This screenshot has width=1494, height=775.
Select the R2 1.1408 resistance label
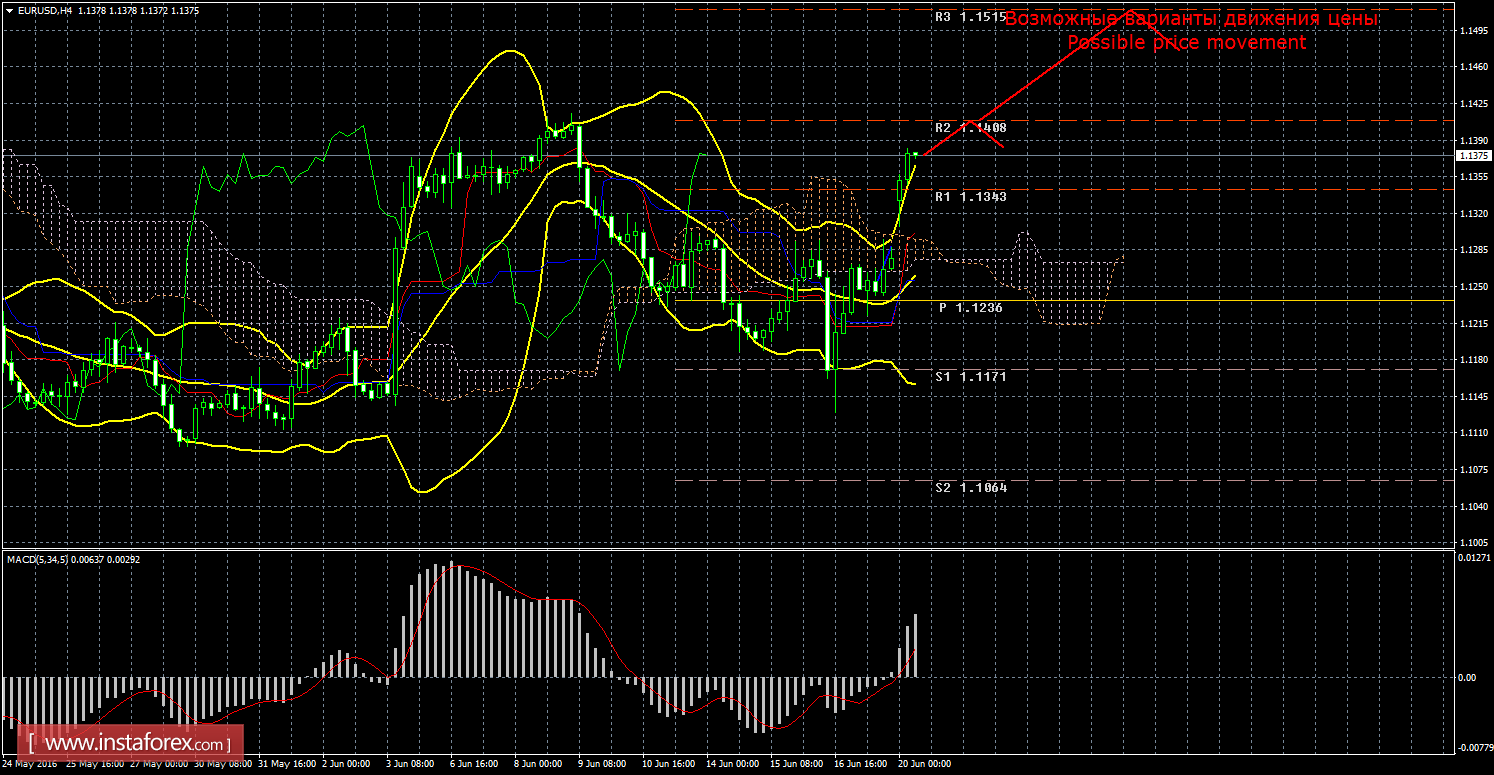(970, 128)
